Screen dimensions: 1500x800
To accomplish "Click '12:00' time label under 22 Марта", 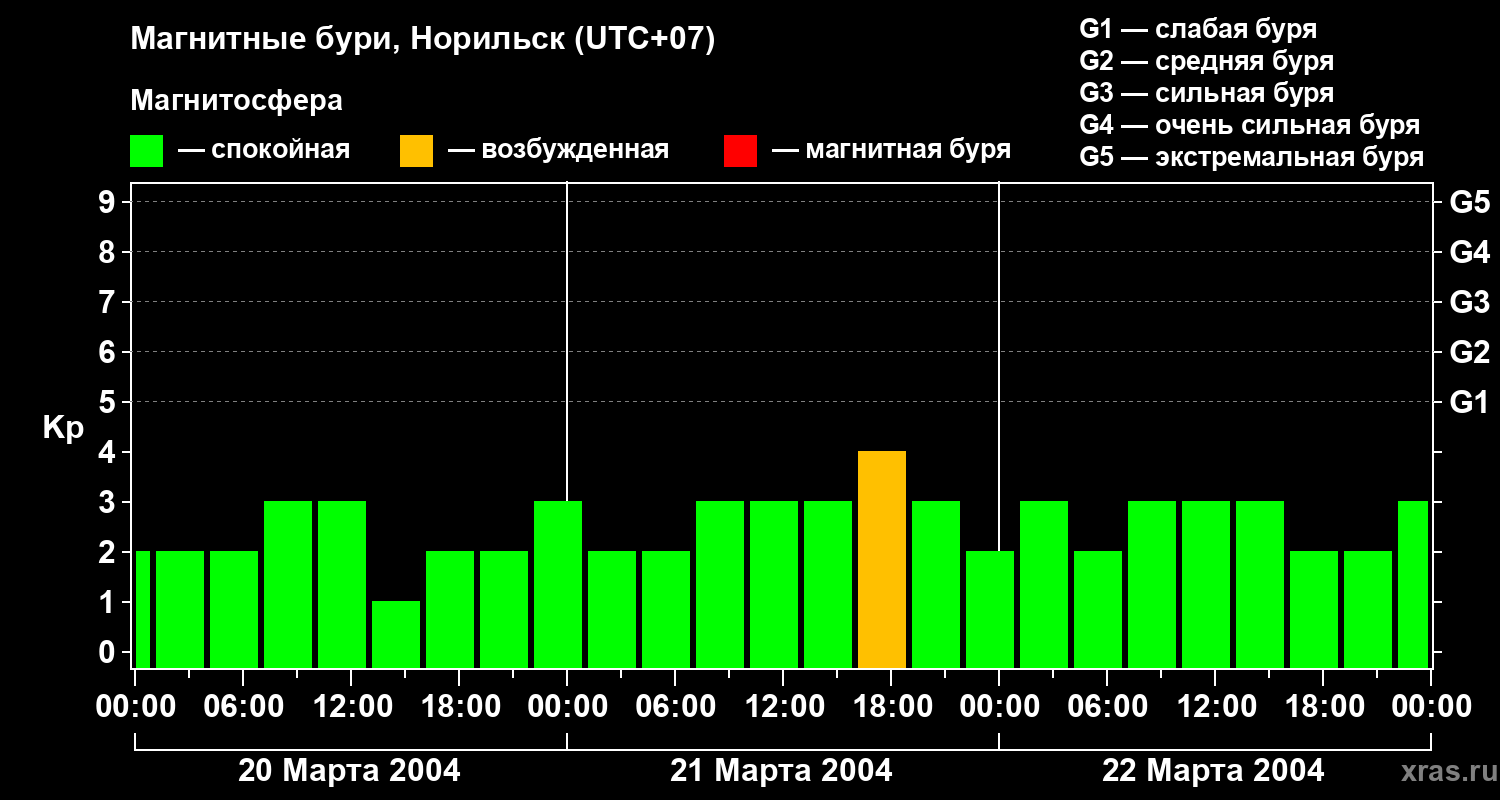I will pos(1215,706).
